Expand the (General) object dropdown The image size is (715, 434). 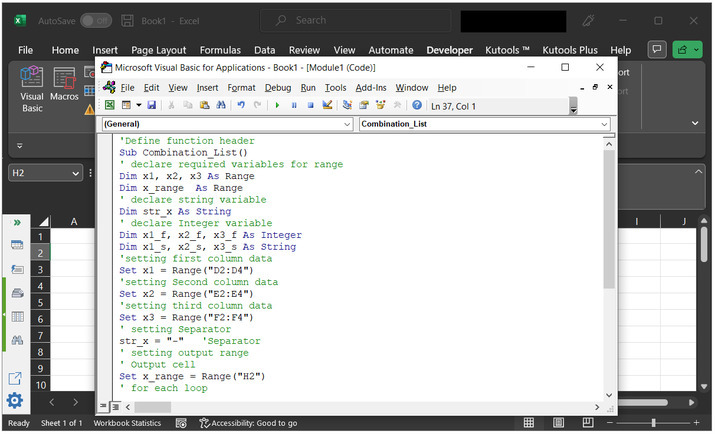click(x=347, y=124)
